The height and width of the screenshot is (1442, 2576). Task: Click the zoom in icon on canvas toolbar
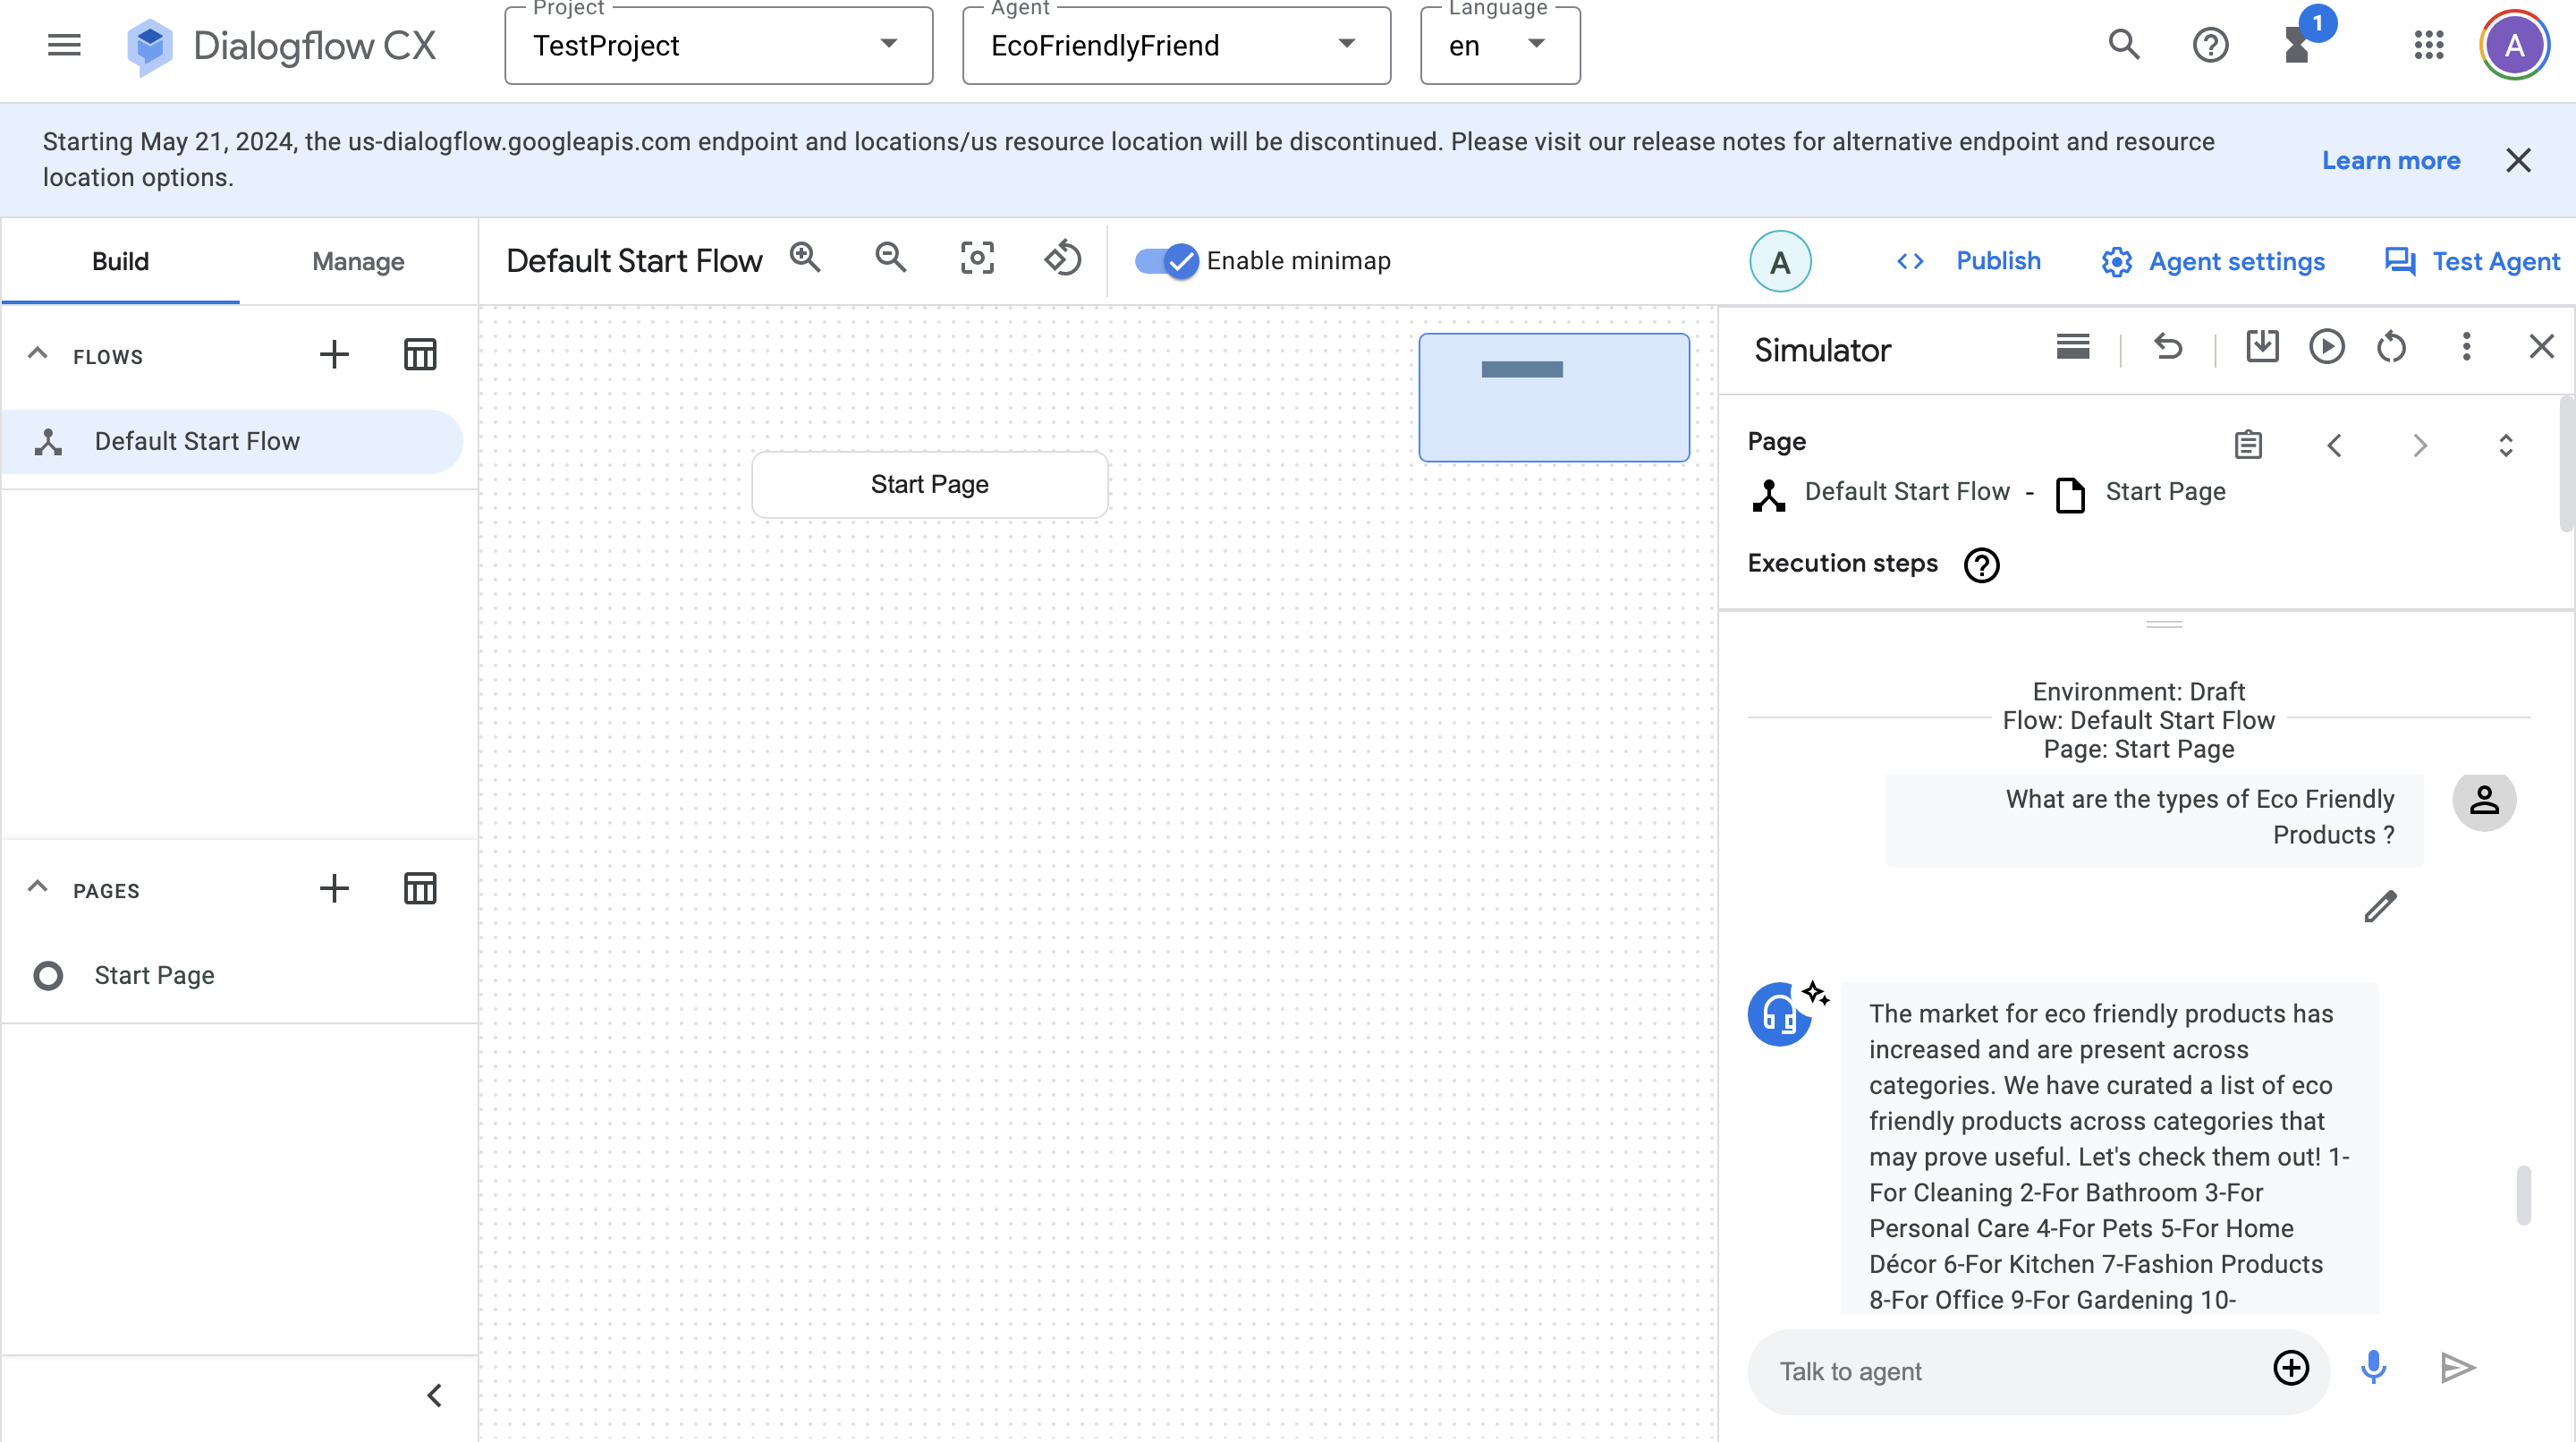coord(805,259)
